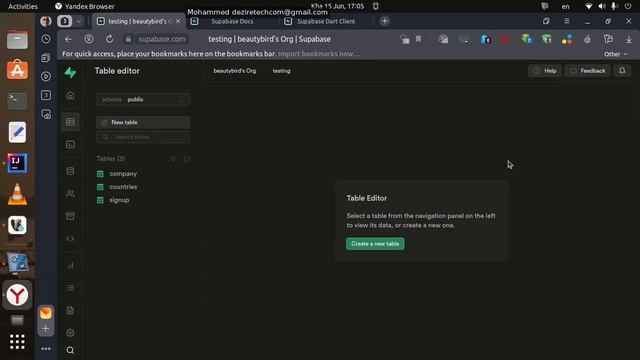The height and width of the screenshot is (360, 640).
Task: Open the API docs sidebar icon
Action: point(70,310)
